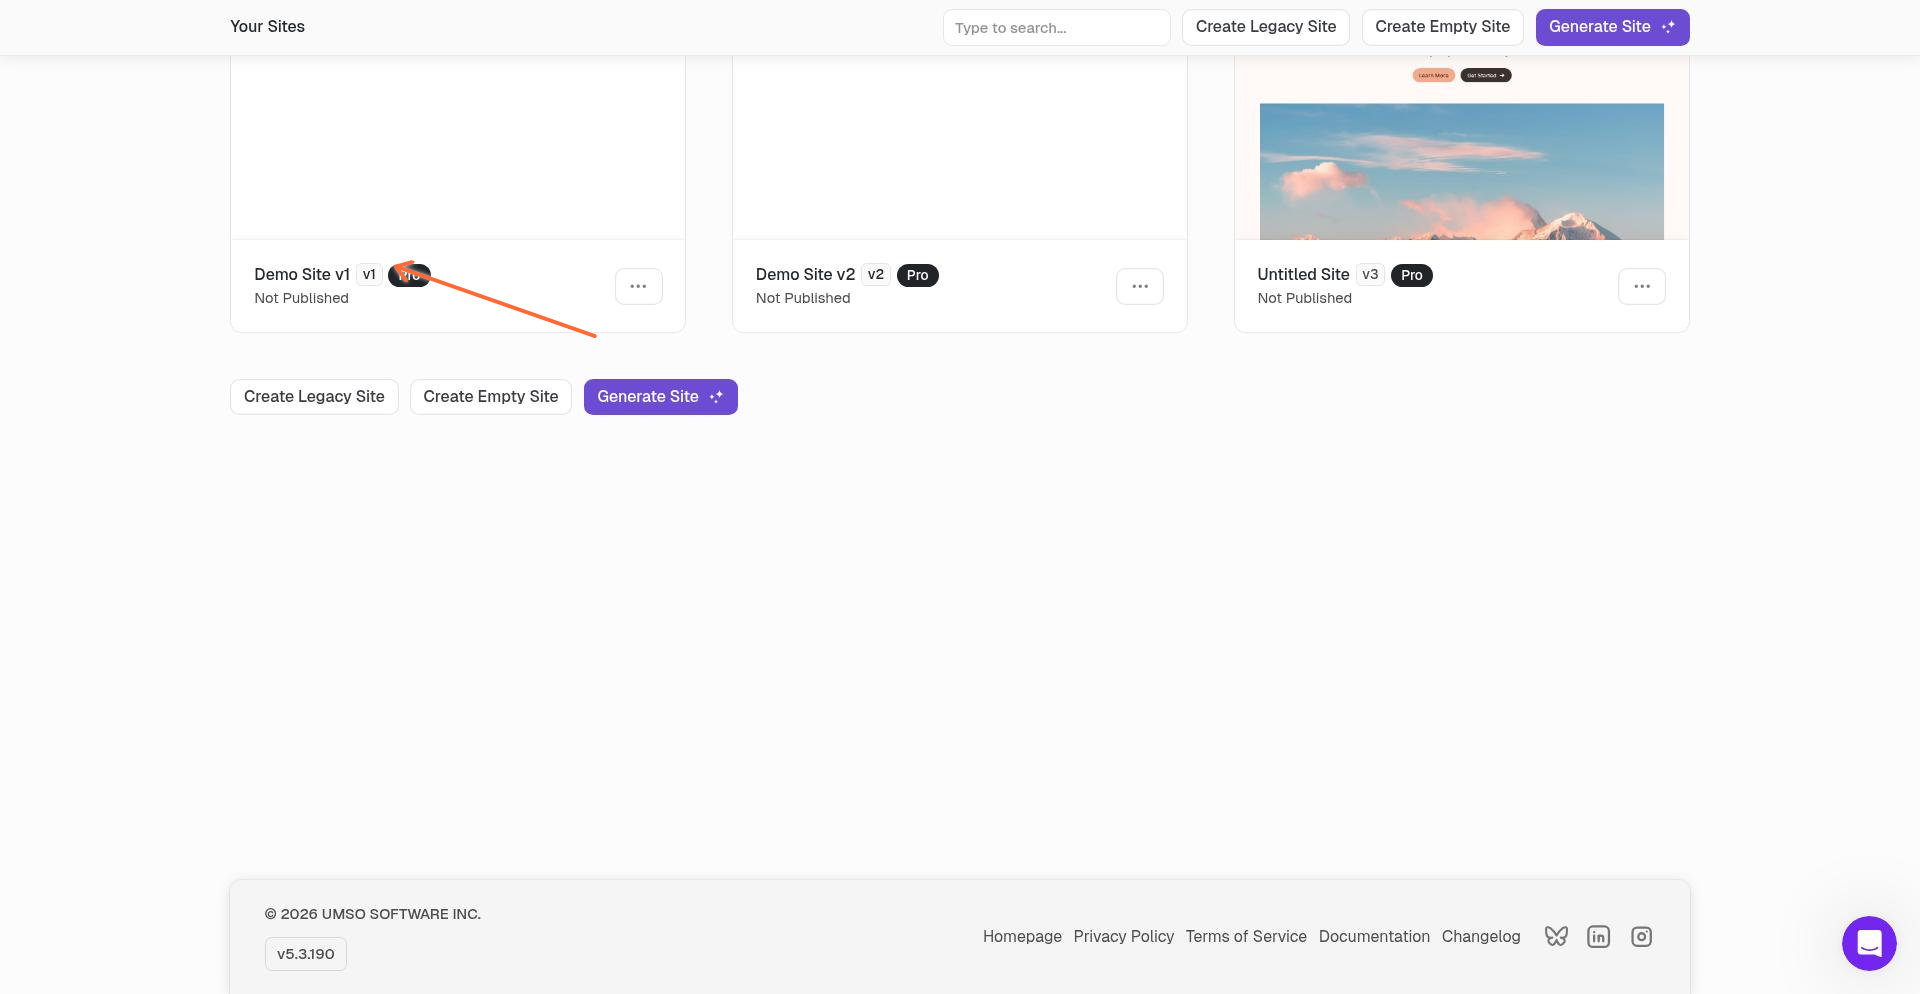This screenshot has height=994, width=1920.
Task: Open the chat support bubble
Action: [1869, 943]
